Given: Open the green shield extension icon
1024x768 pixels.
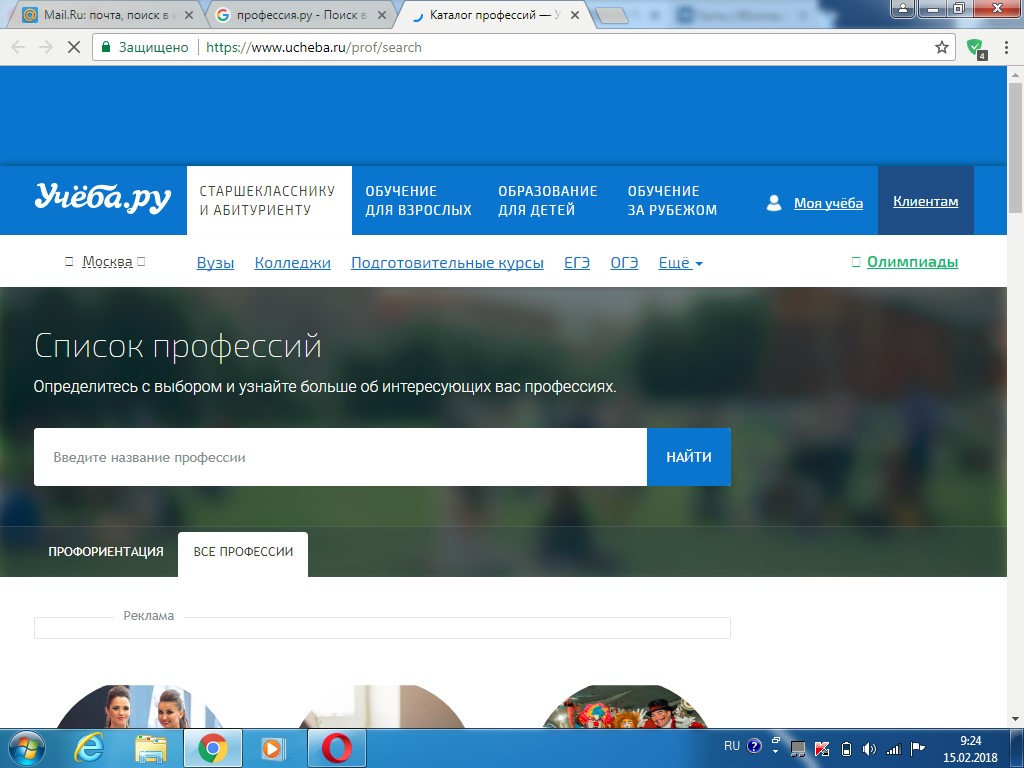Looking at the screenshot, I should (975, 48).
